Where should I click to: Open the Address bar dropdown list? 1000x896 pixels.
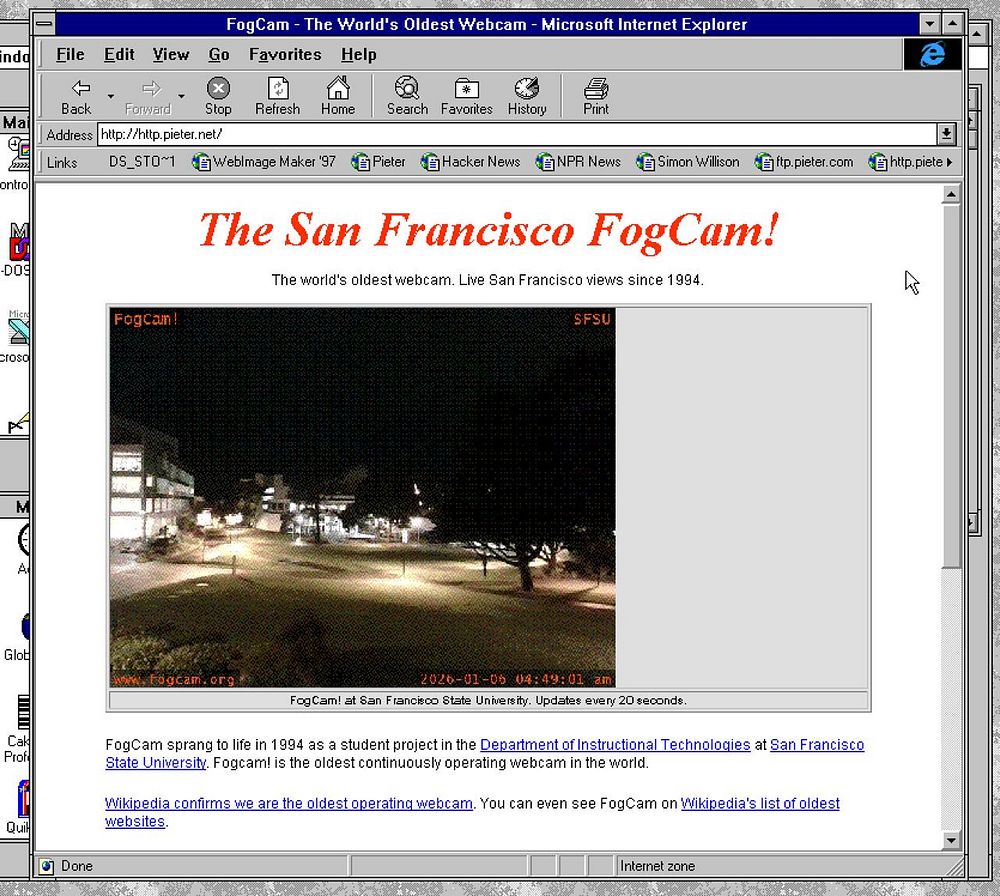(x=946, y=134)
